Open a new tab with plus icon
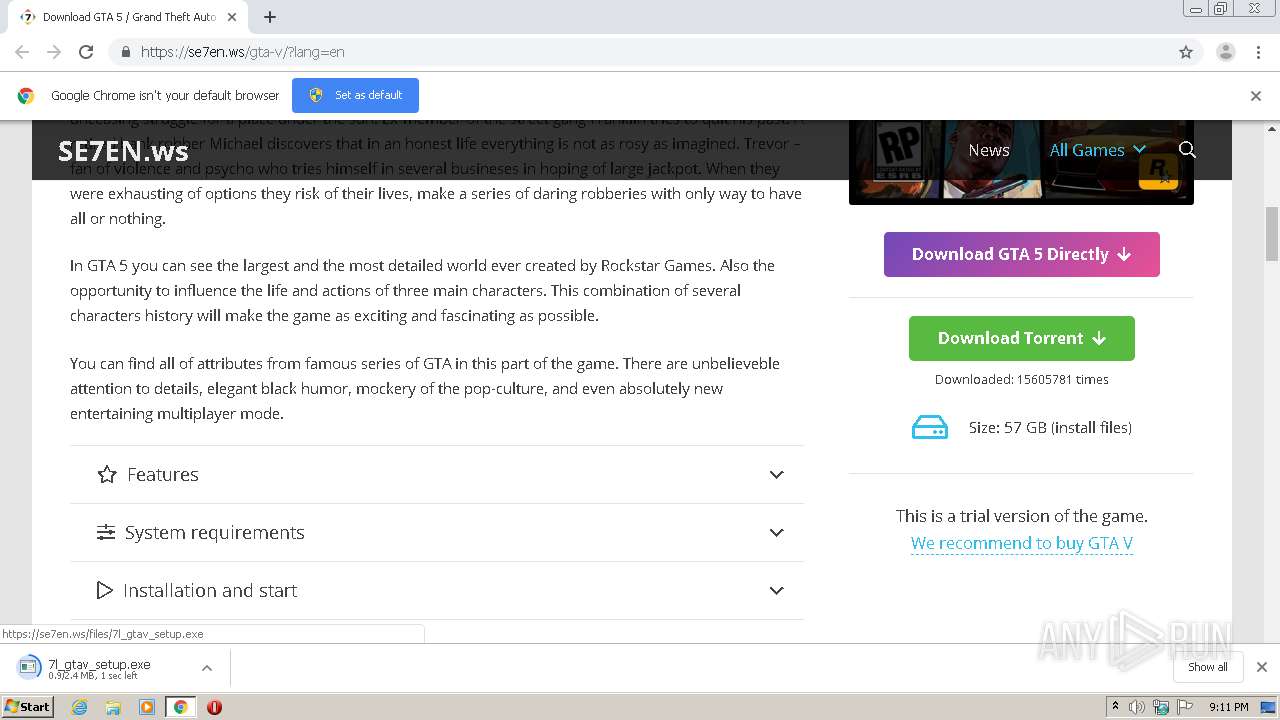This screenshot has height=720, width=1280. click(x=270, y=17)
